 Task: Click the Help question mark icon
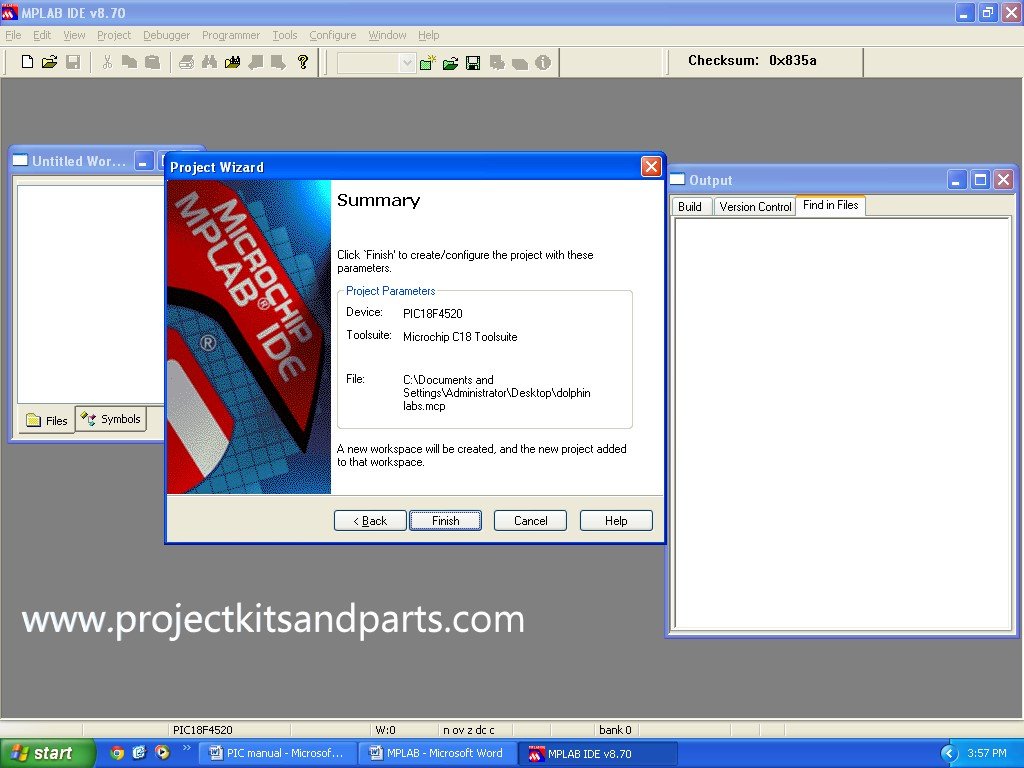pos(303,62)
